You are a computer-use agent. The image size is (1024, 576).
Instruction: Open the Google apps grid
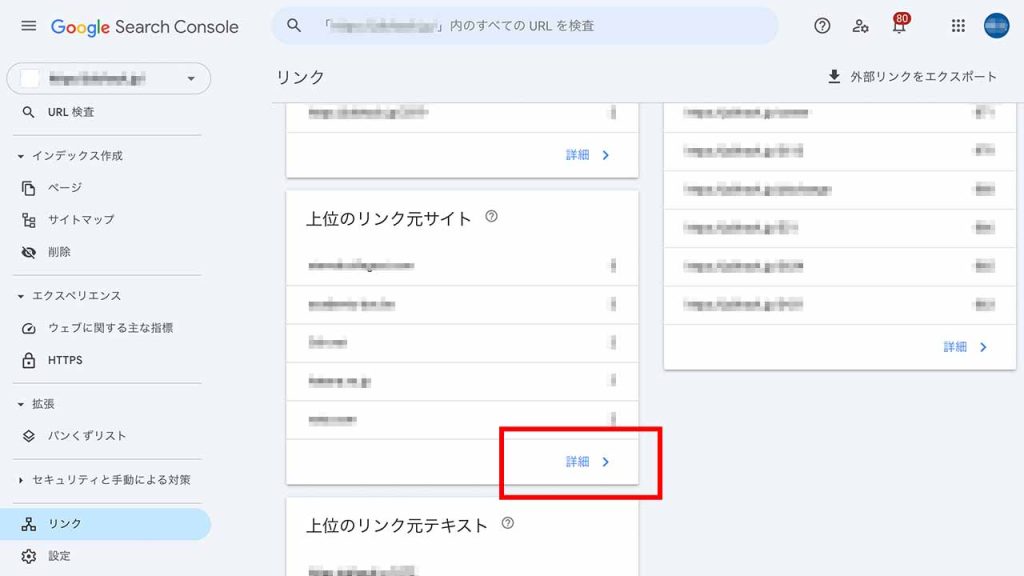coord(958,26)
